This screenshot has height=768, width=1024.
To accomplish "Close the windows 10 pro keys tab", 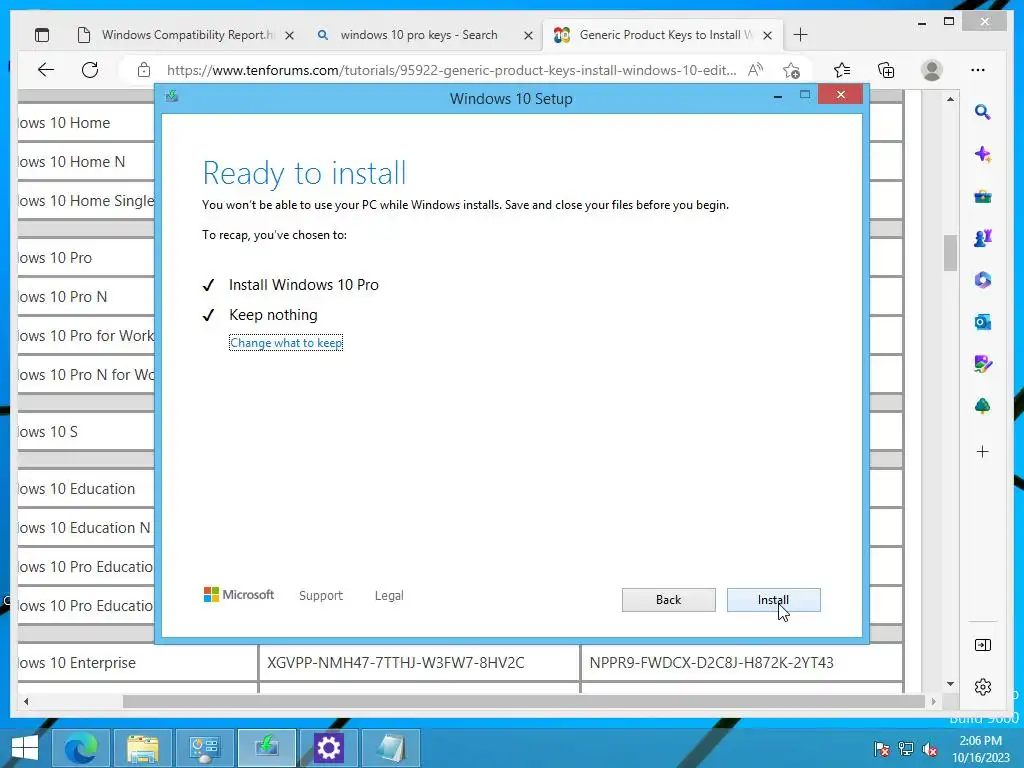I will pyautogui.click(x=528, y=35).
